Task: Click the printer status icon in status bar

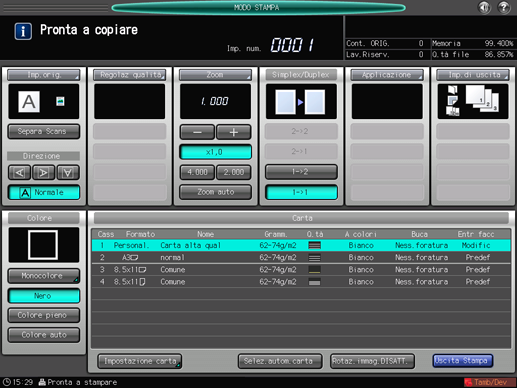Action: pyautogui.click(x=42, y=382)
